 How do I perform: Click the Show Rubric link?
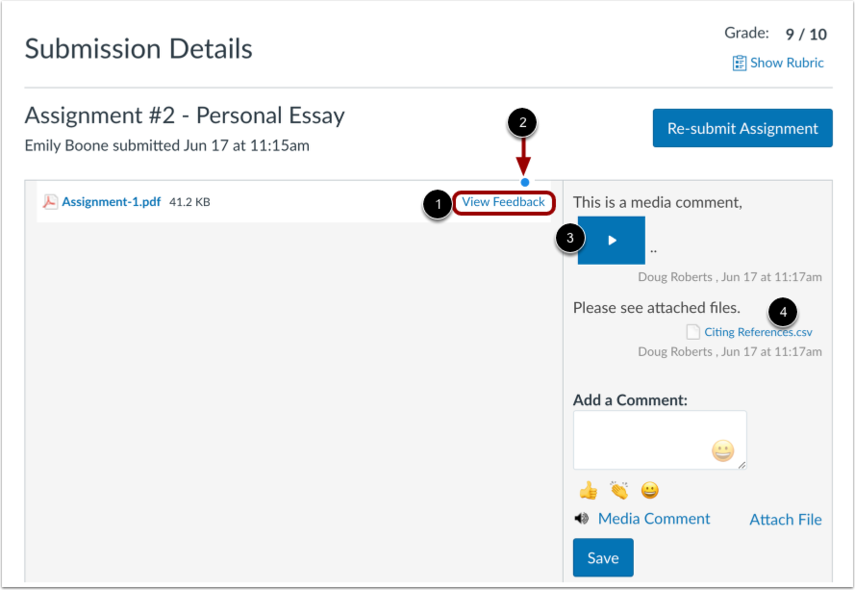(786, 63)
